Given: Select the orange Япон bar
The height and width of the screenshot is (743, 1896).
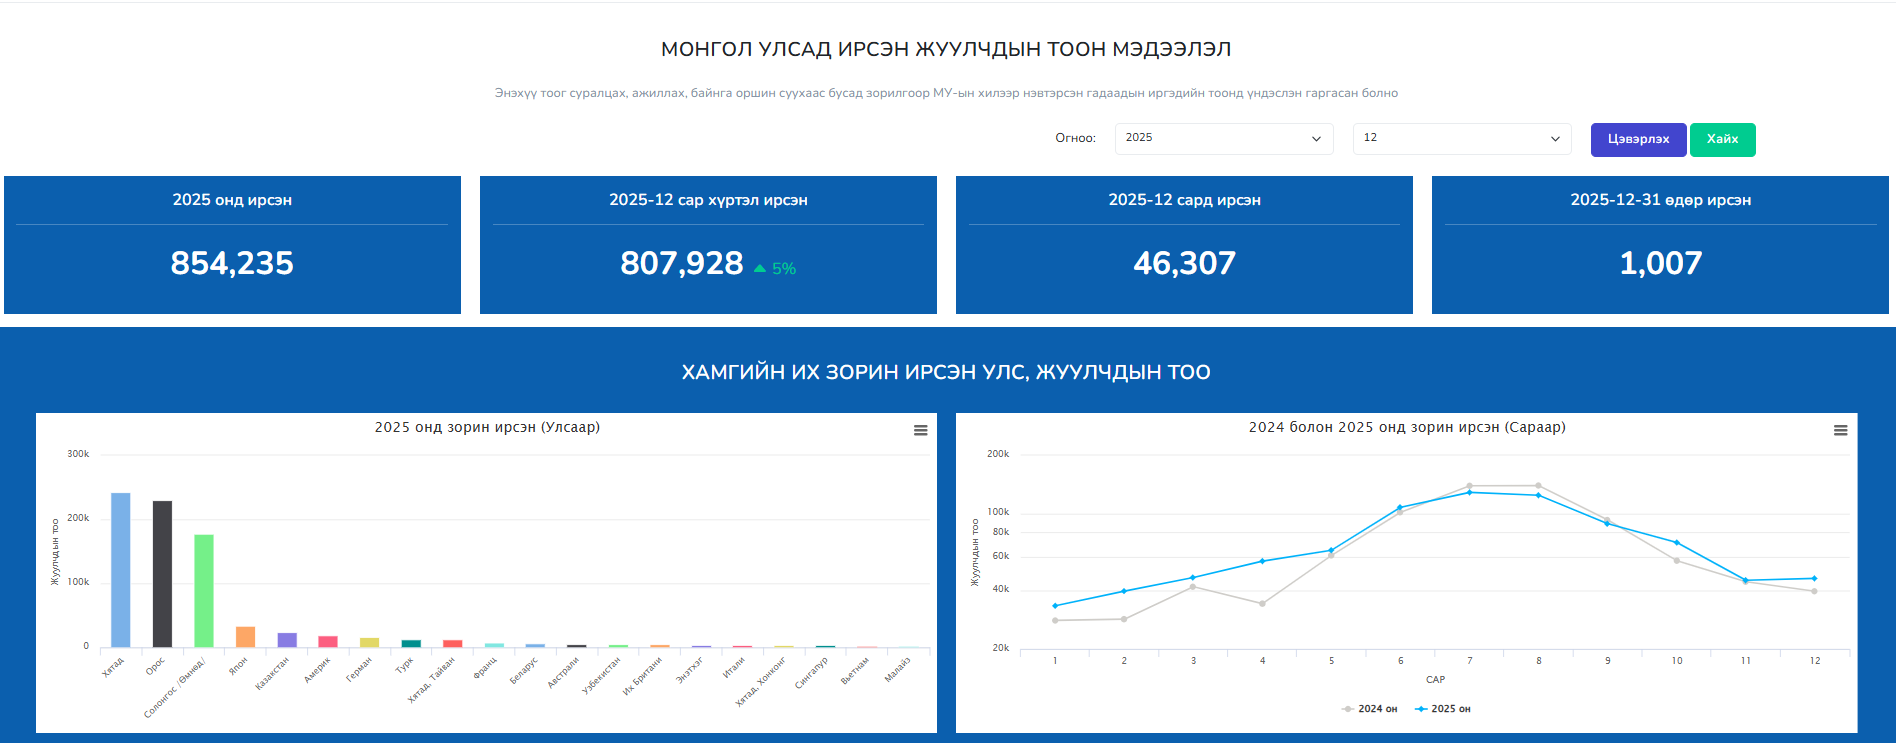Looking at the screenshot, I should (245, 637).
